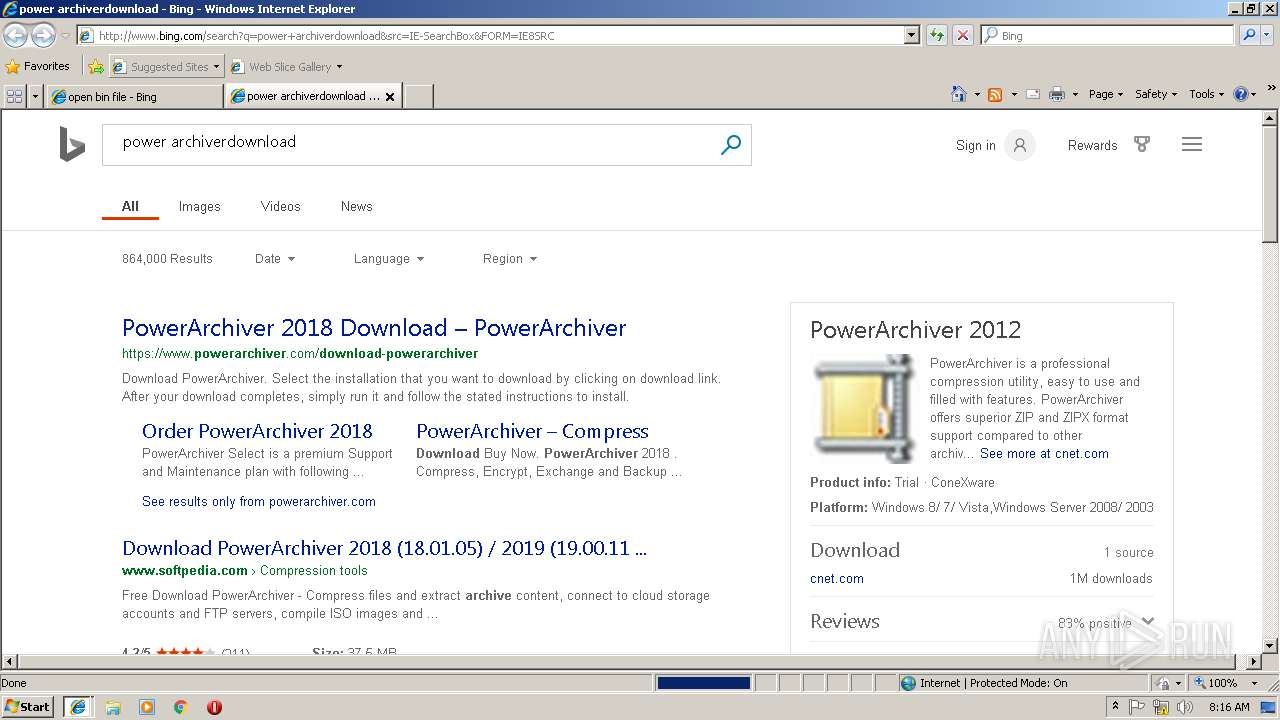This screenshot has height=720, width=1280.
Task: Open the Tools menu
Action: pos(1207,94)
